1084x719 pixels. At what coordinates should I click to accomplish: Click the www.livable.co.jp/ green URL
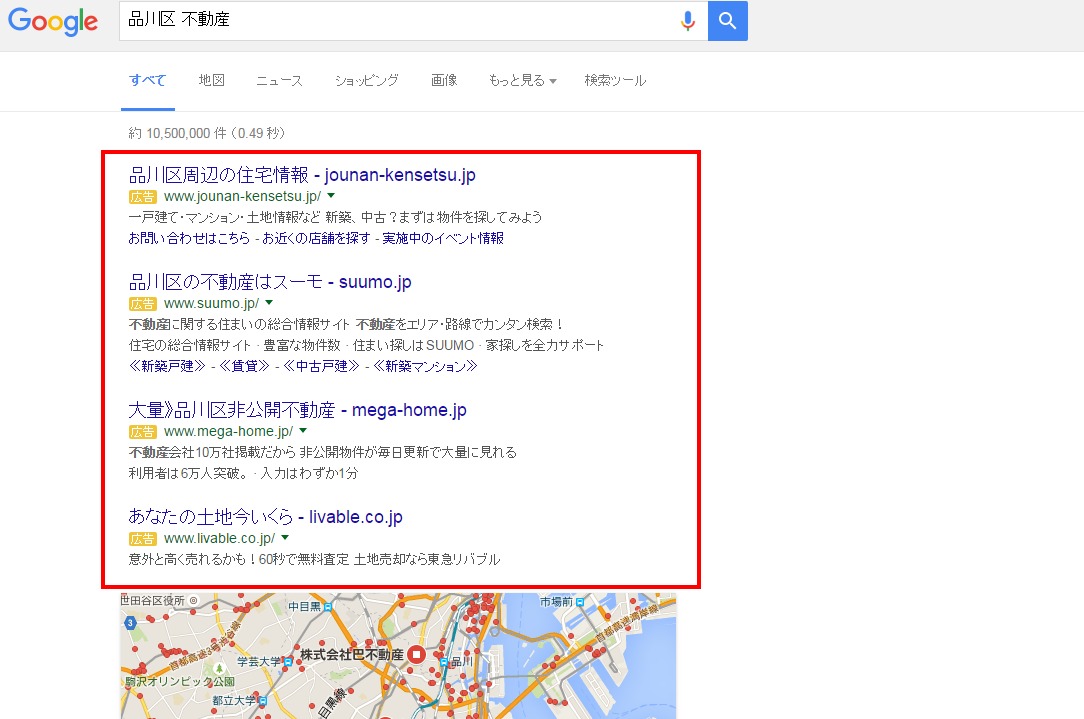coord(220,538)
